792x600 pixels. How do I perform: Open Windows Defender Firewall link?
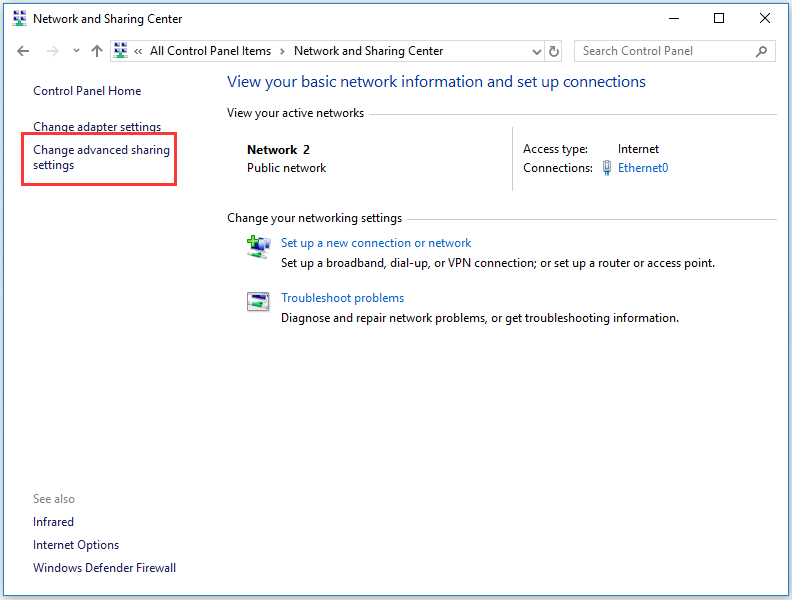104,568
